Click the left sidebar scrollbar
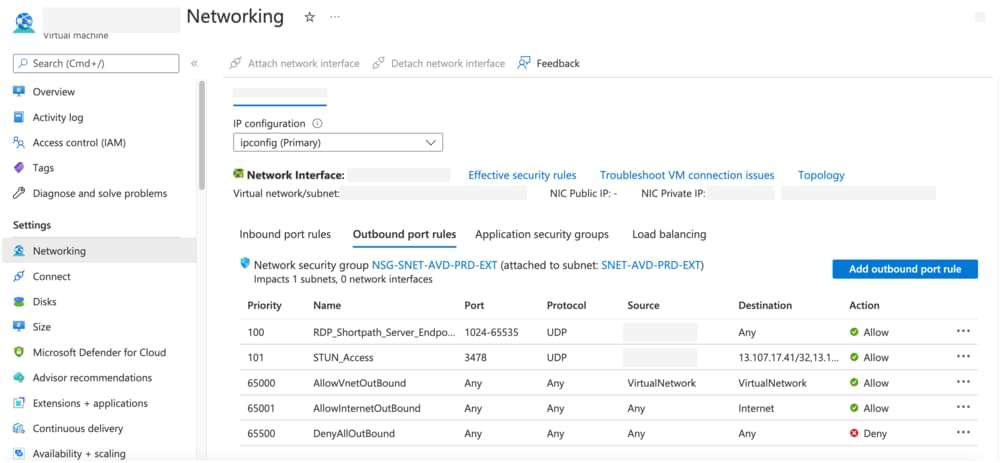Image resolution: width=1000 pixels, height=463 pixels. [202, 134]
